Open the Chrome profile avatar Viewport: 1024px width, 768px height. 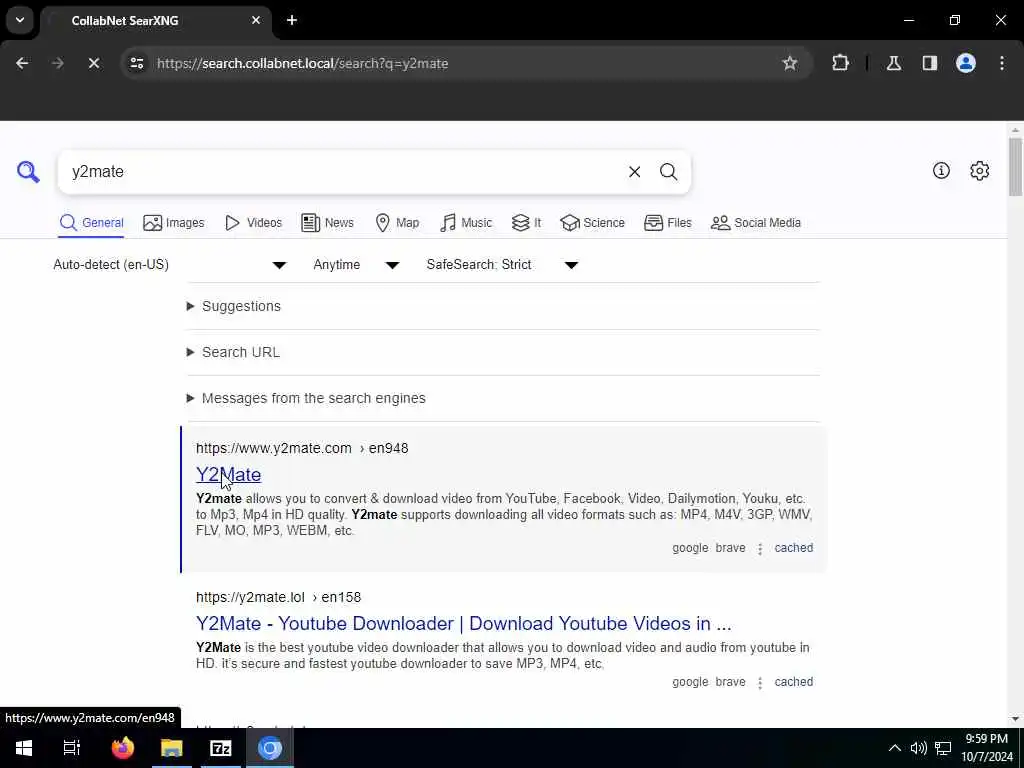coord(966,63)
